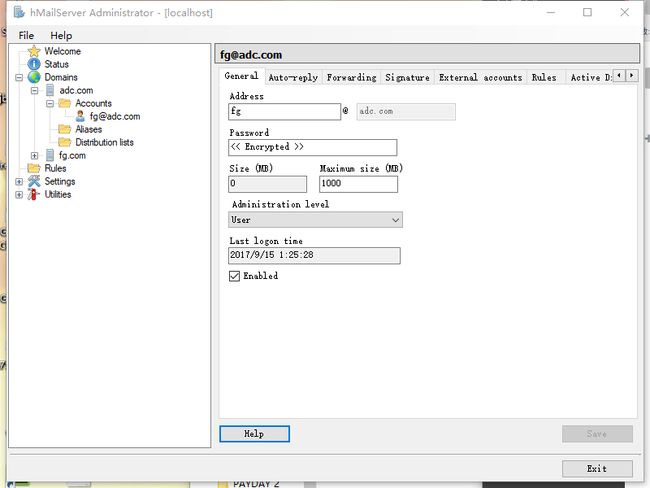The width and height of the screenshot is (650, 488).
Task: Click the fg@adc.com header title
Action: click(x=251, y=55)
